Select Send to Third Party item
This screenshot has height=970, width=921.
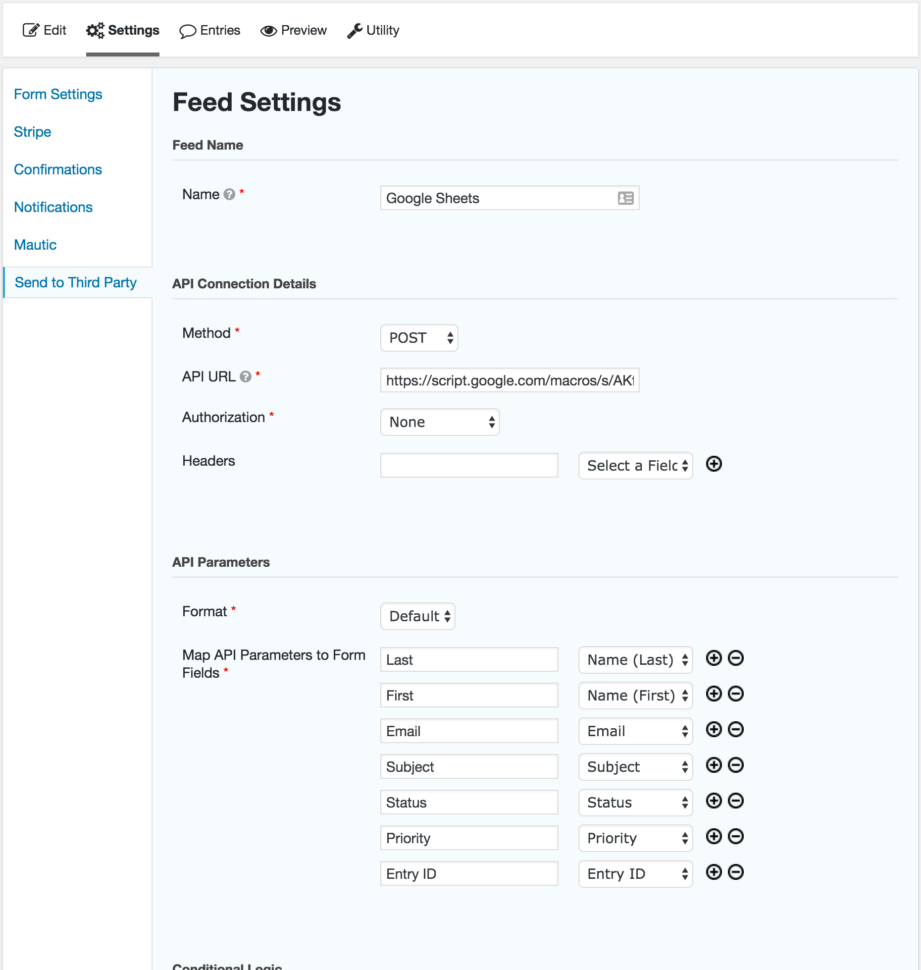click(x=75, y=283)
